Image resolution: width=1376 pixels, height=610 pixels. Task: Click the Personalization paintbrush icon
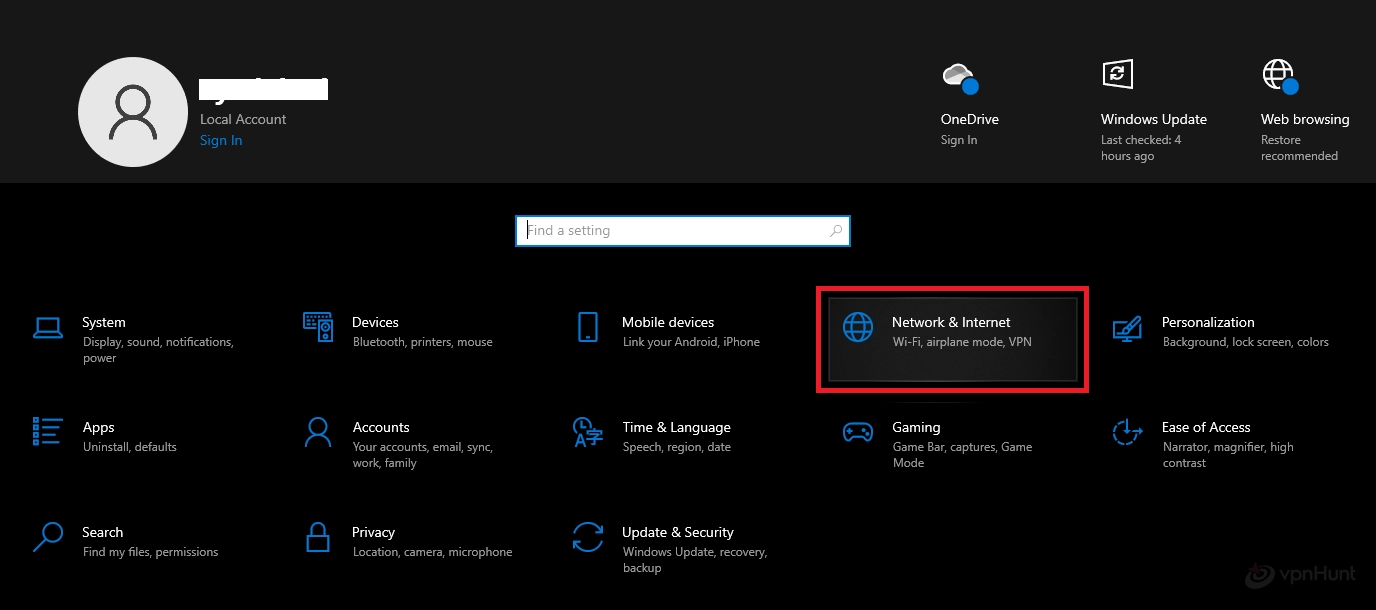[1128, 327]
